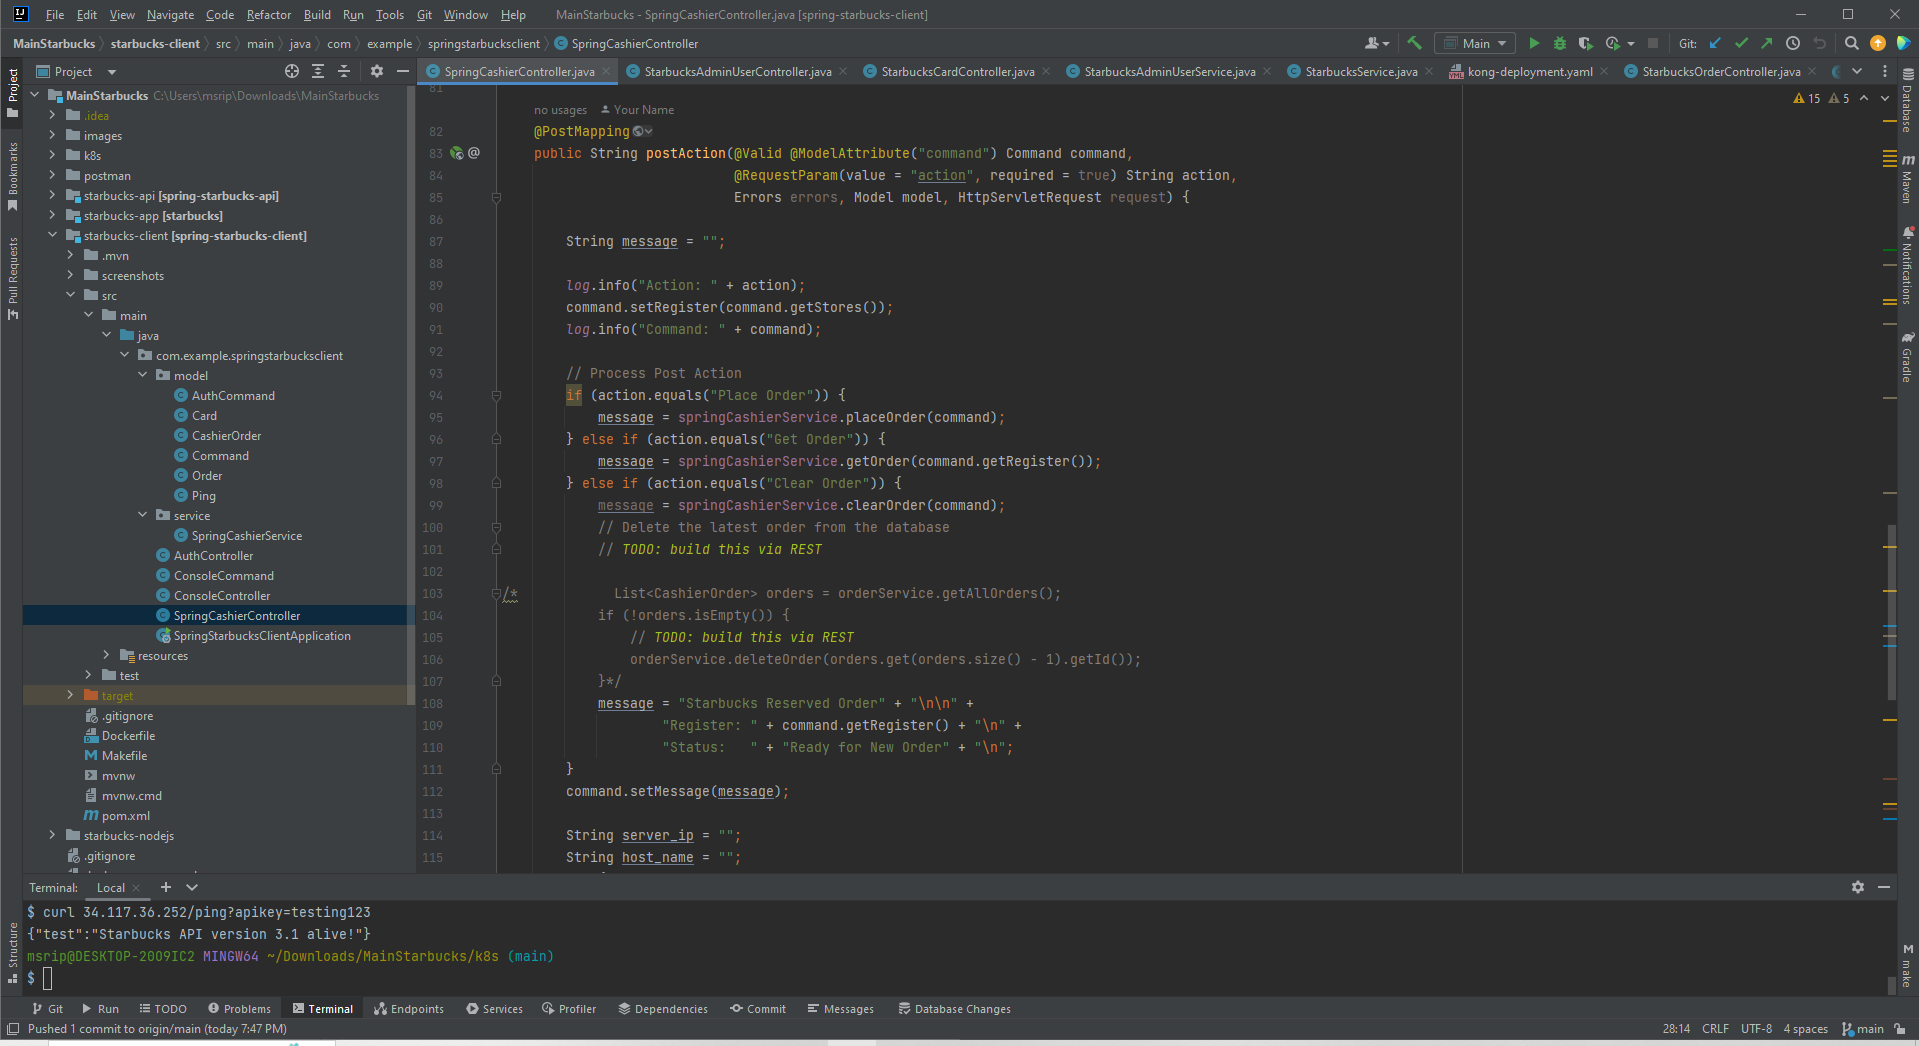The image size is (1919, 1046).
Task: Run with Coverage using the shield icon
Action: click(x=1584, y=43)
